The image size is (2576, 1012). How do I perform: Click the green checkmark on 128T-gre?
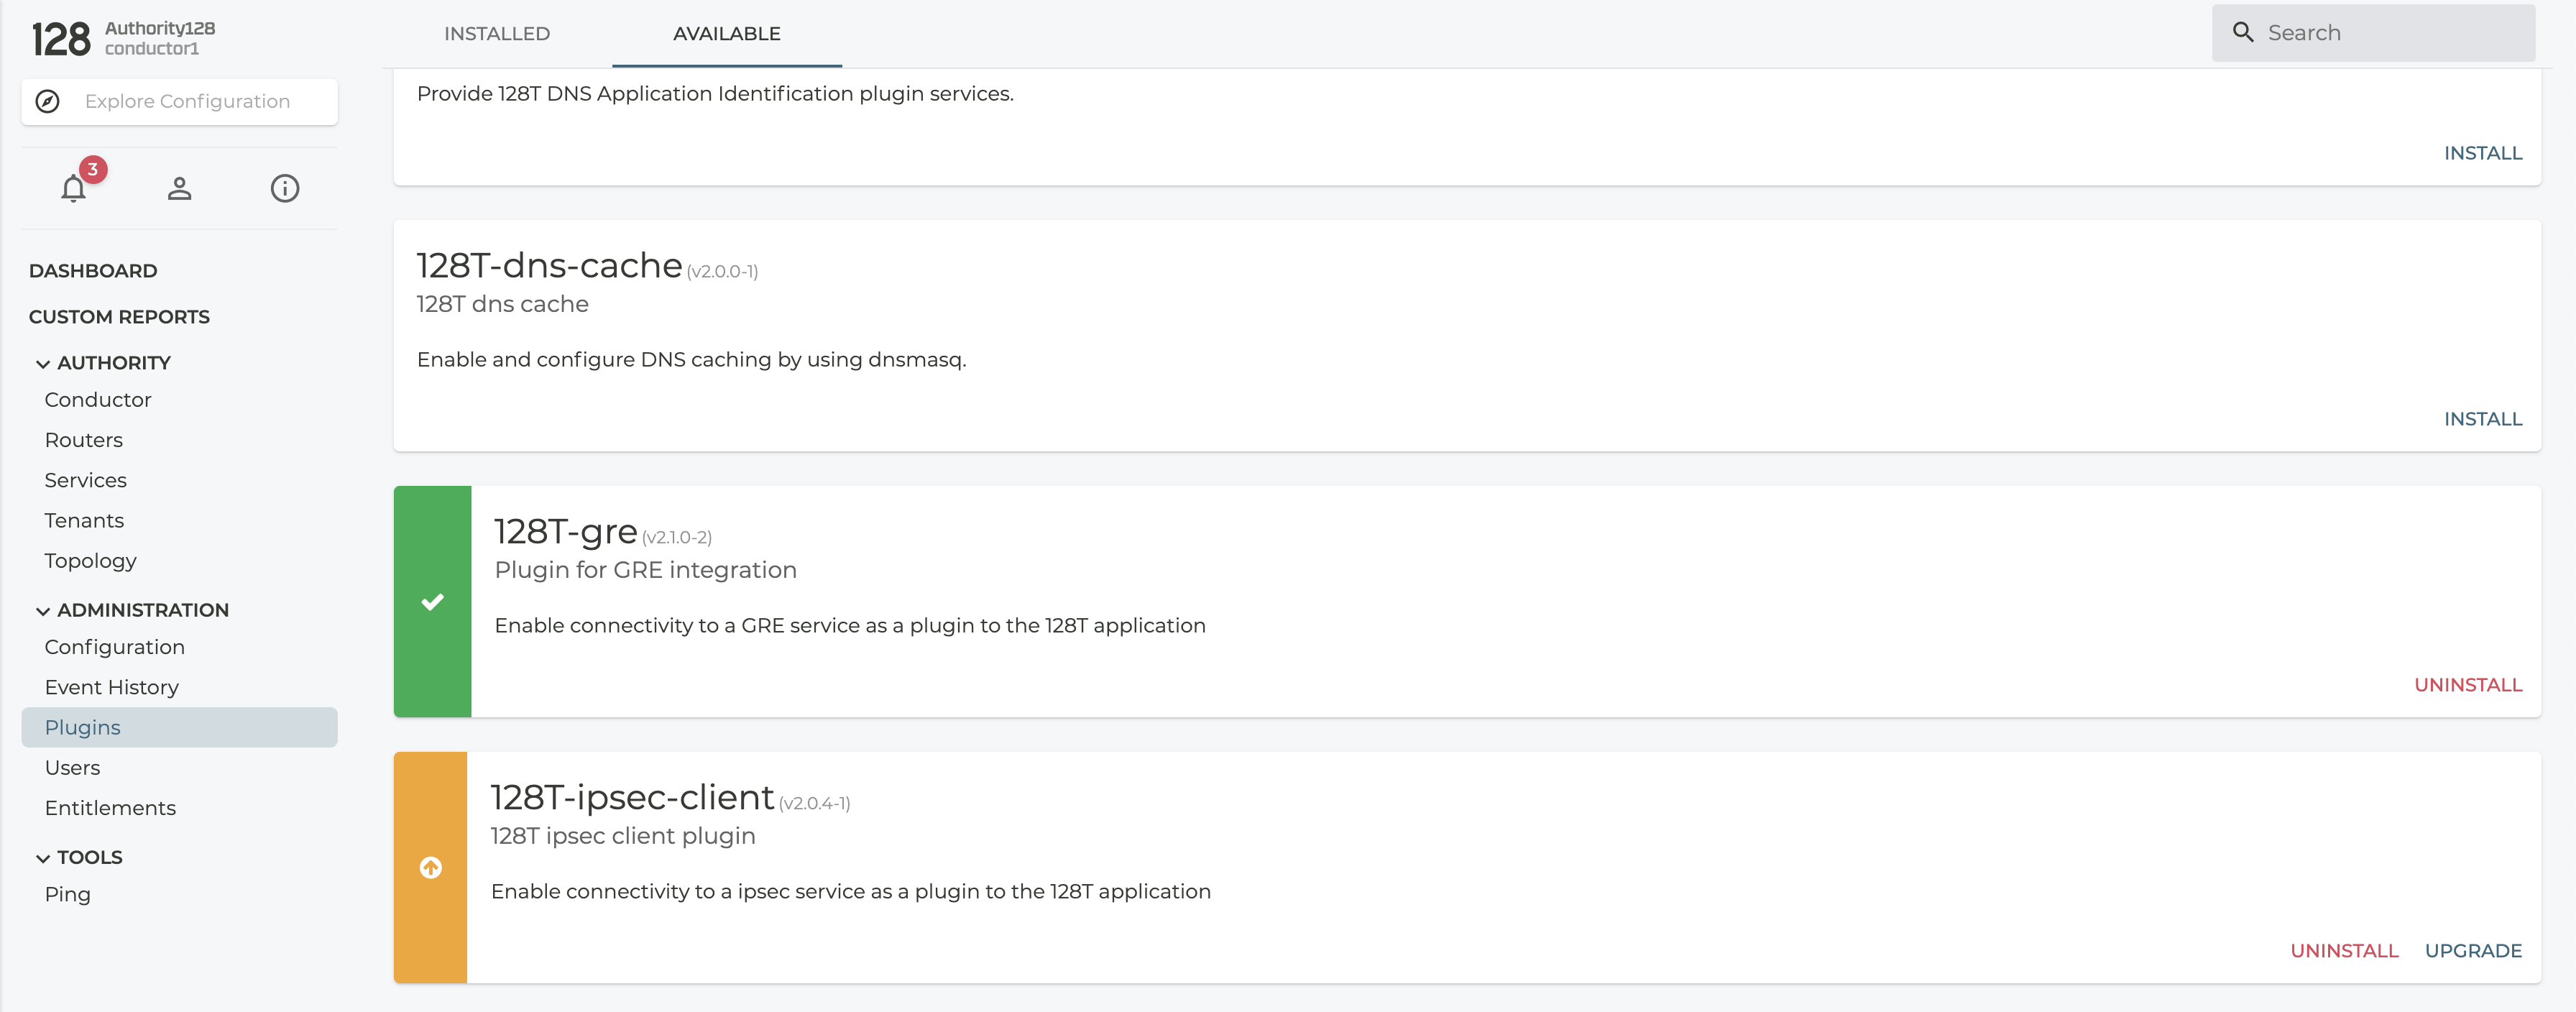(432, 602)
